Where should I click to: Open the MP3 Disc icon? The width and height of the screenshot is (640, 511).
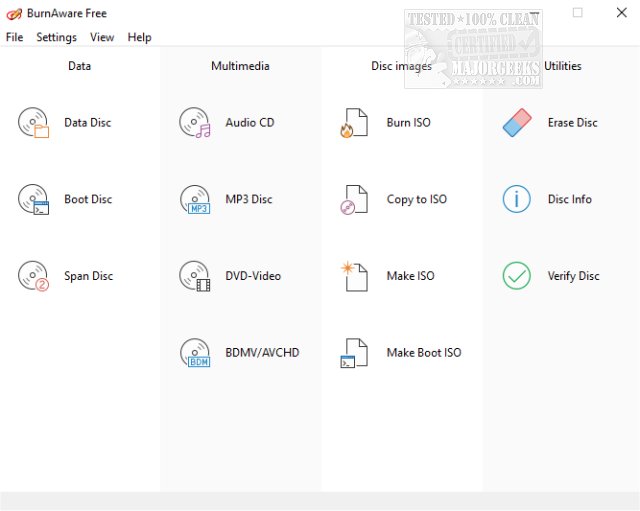pyautogui.click(x=195, y=200)
